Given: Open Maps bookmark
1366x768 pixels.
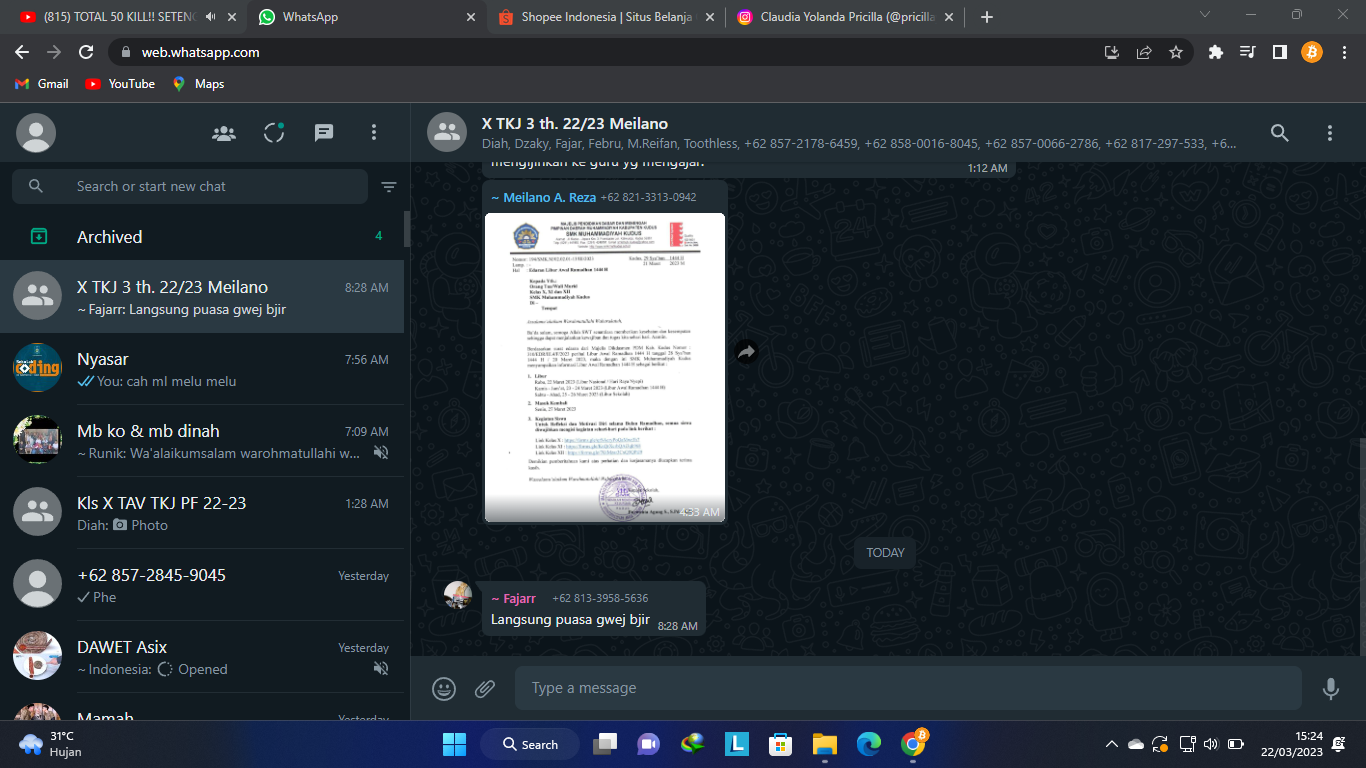Looking at the screenshot, I should [x=198, y=84].
